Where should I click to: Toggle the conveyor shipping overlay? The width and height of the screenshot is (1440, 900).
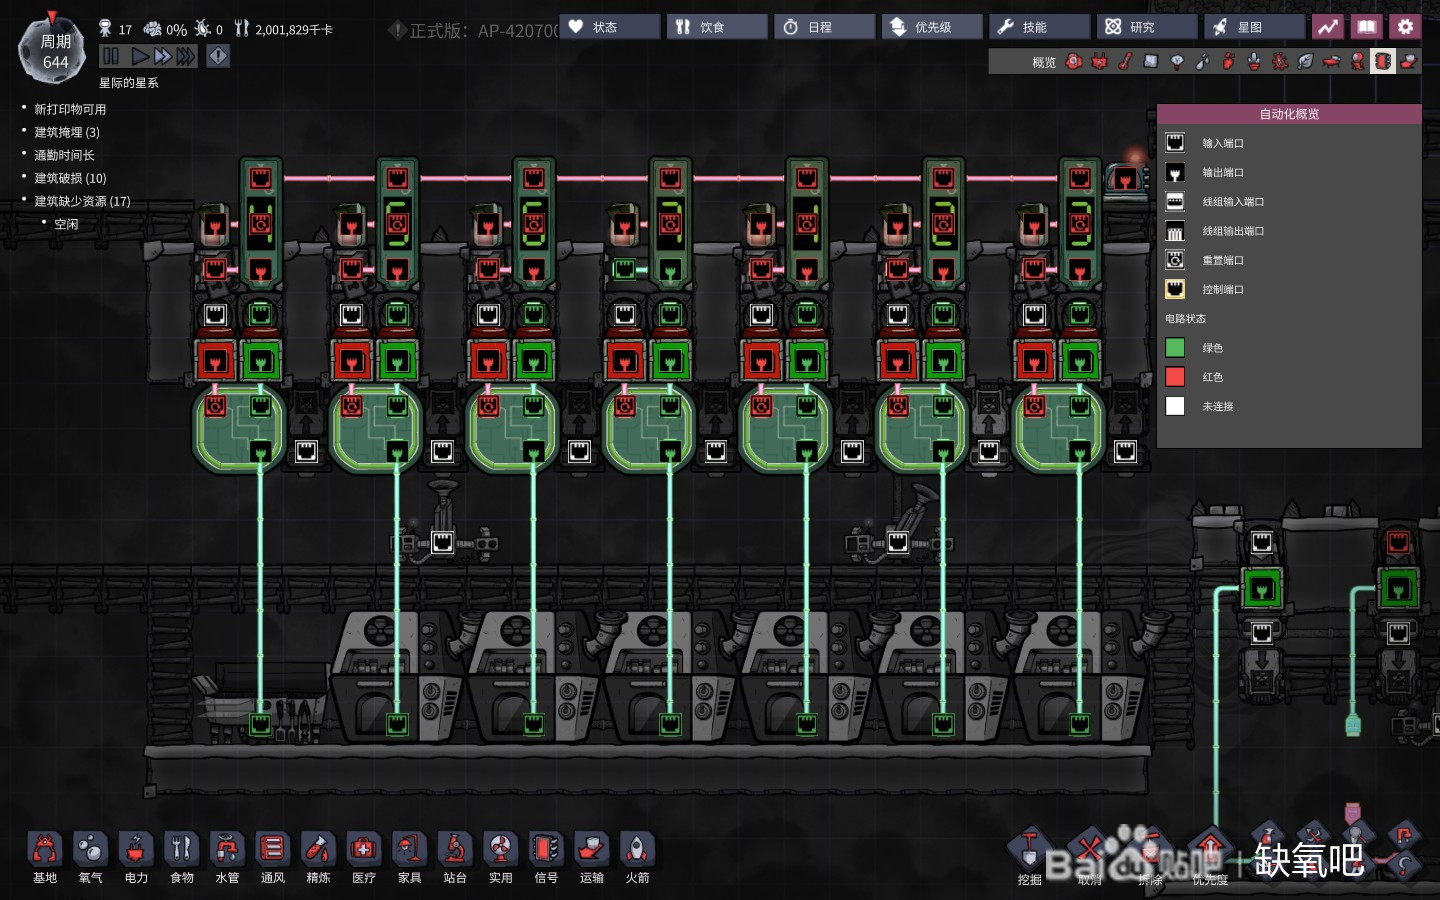[1408, 62]
